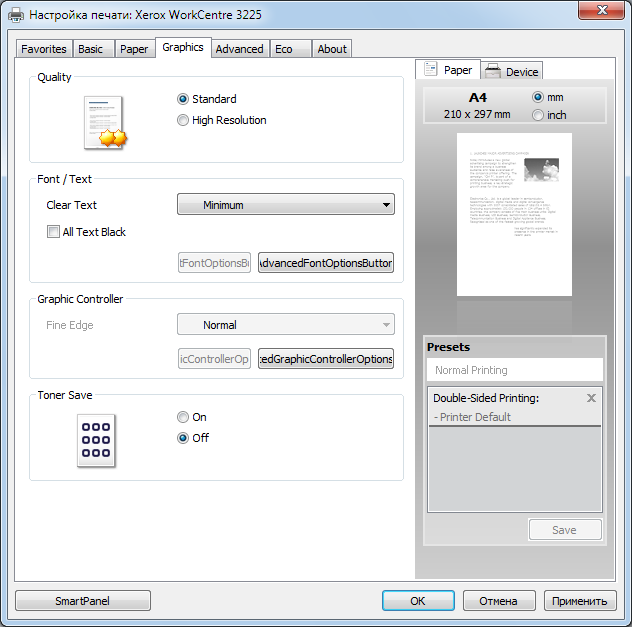Select the Paper preview tab on the right

click(x=447, y=70)
